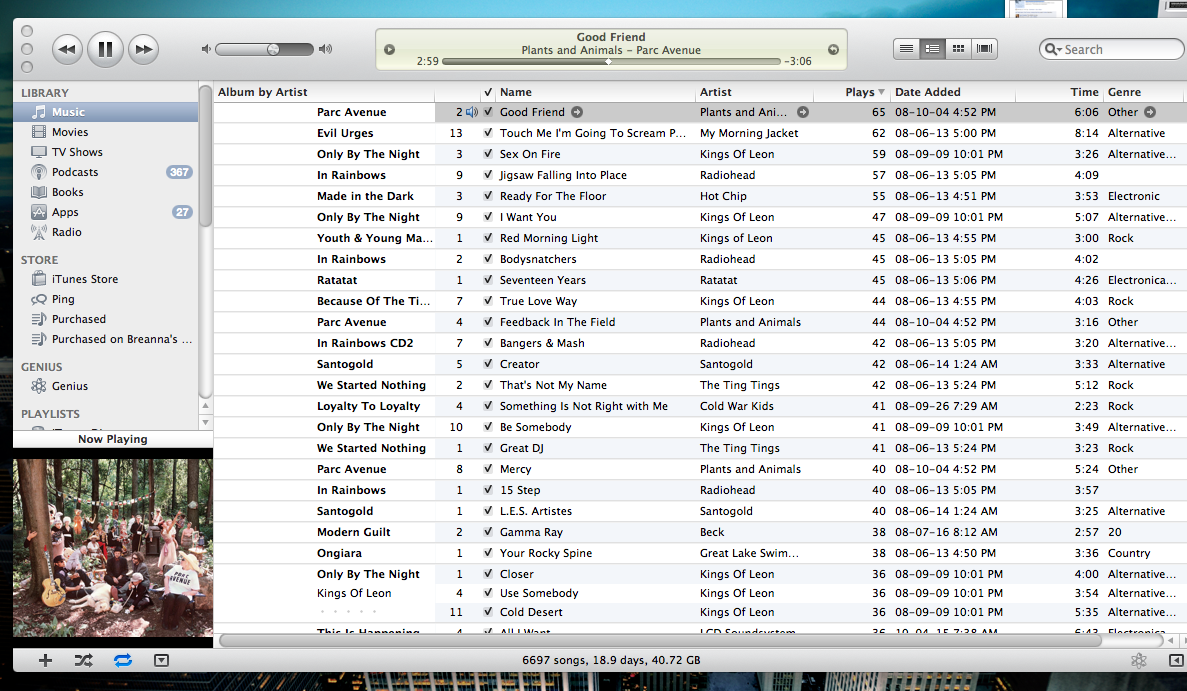Click the arrow next to Other genre
The image size is (1187, 691).
pyautogui.click(x=1150, y=112)
